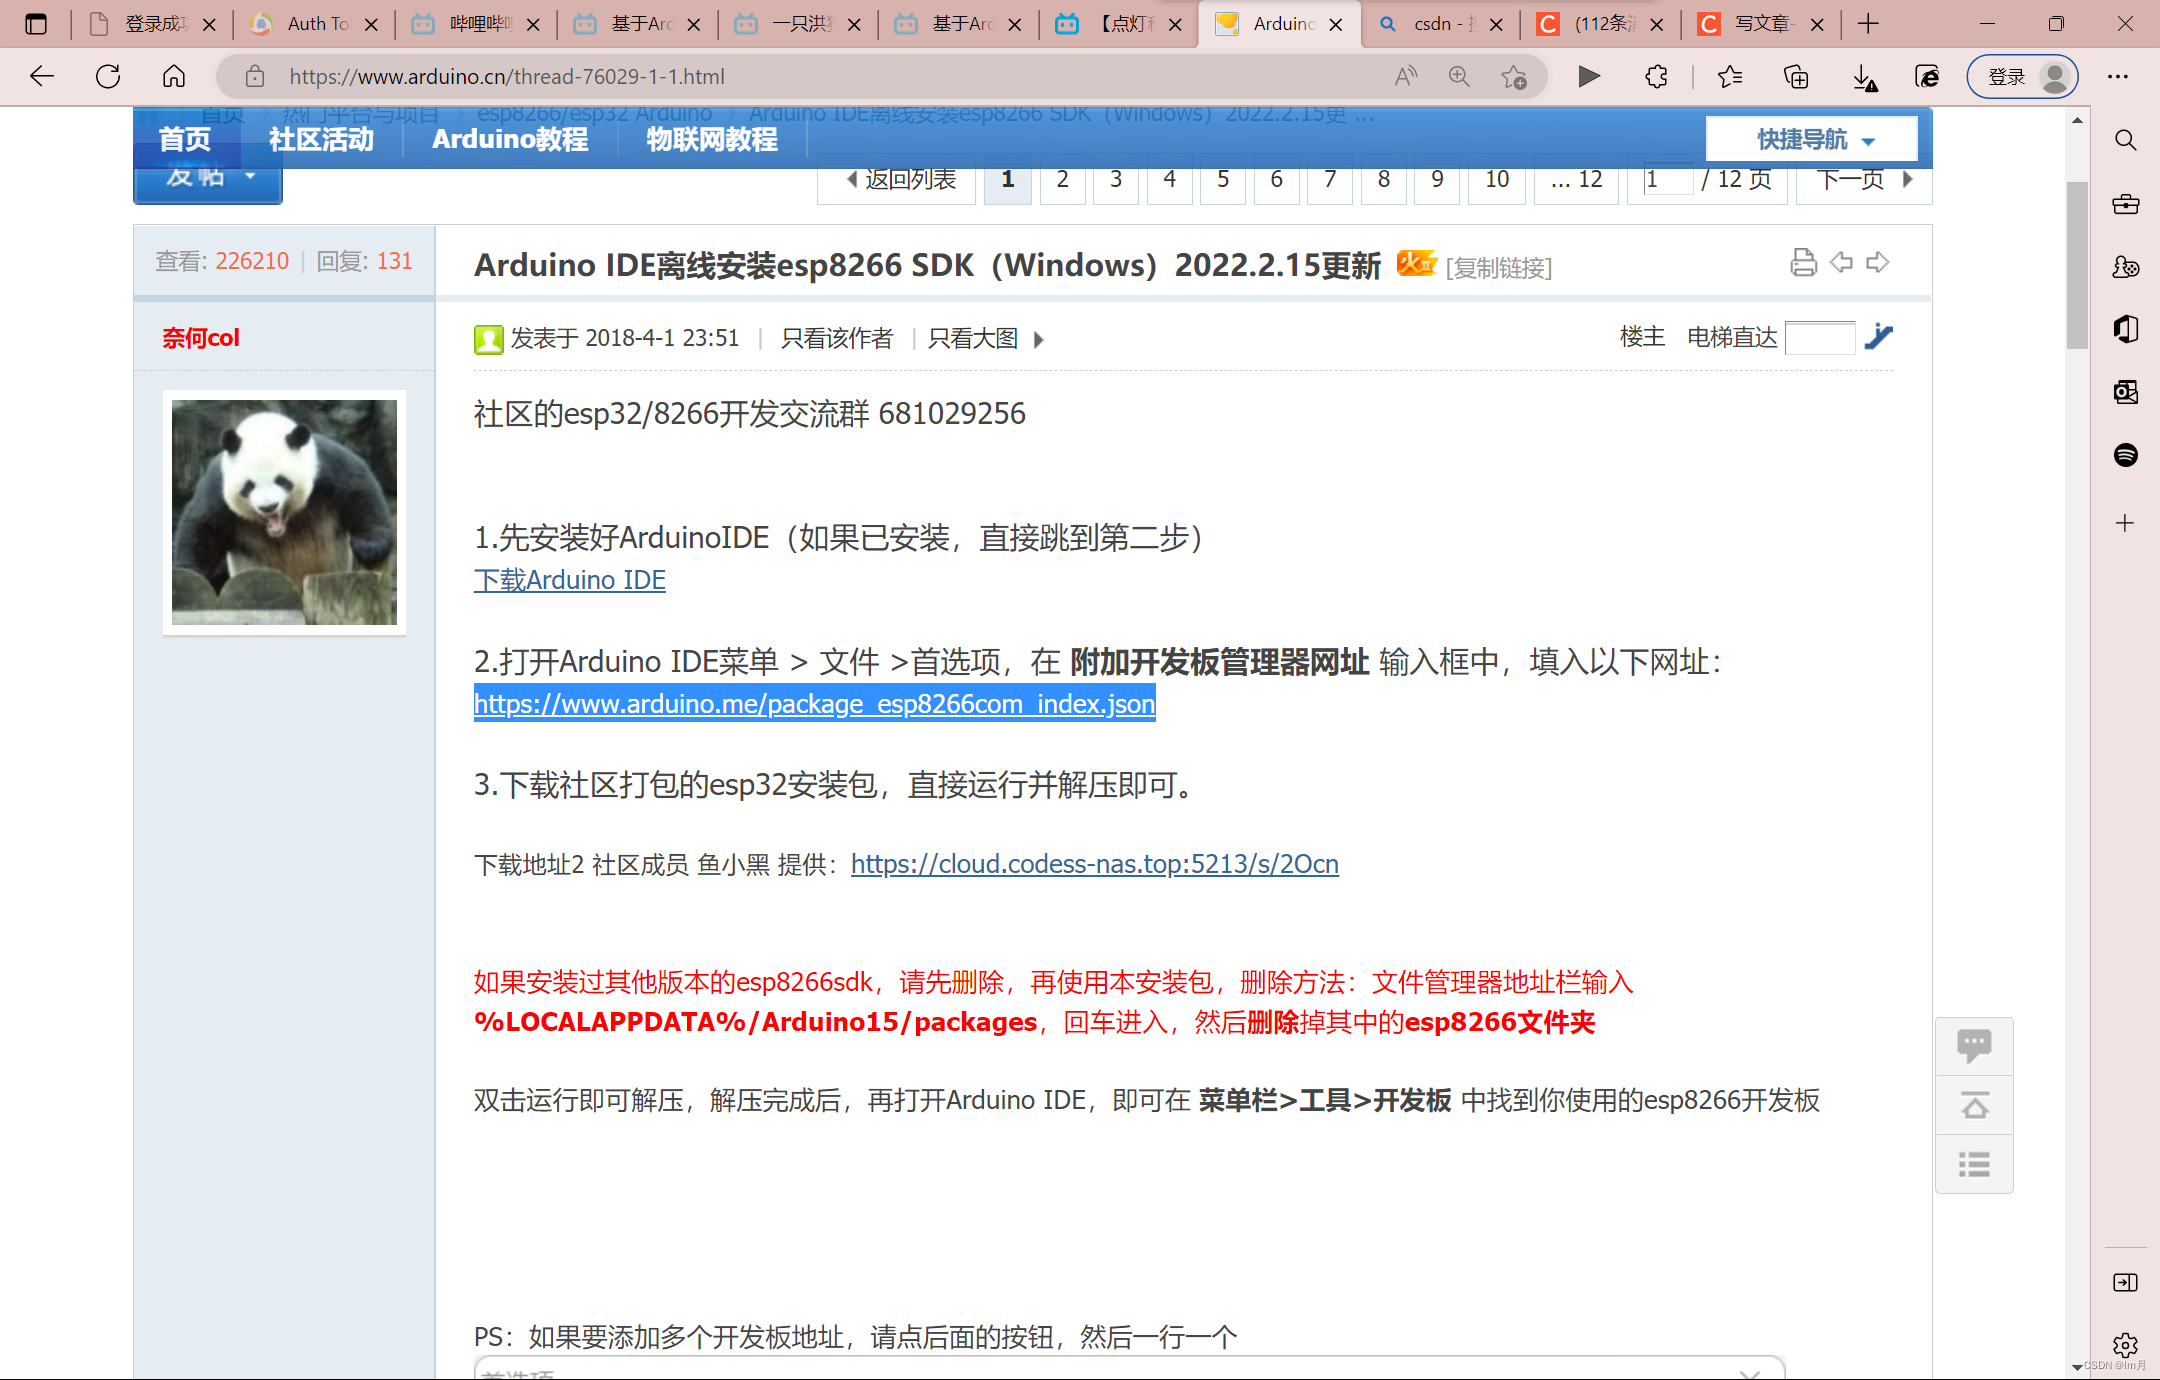Click the hot thread 火 badge
This screenshot has width=2160, height=1380.
click(1416, 263)
